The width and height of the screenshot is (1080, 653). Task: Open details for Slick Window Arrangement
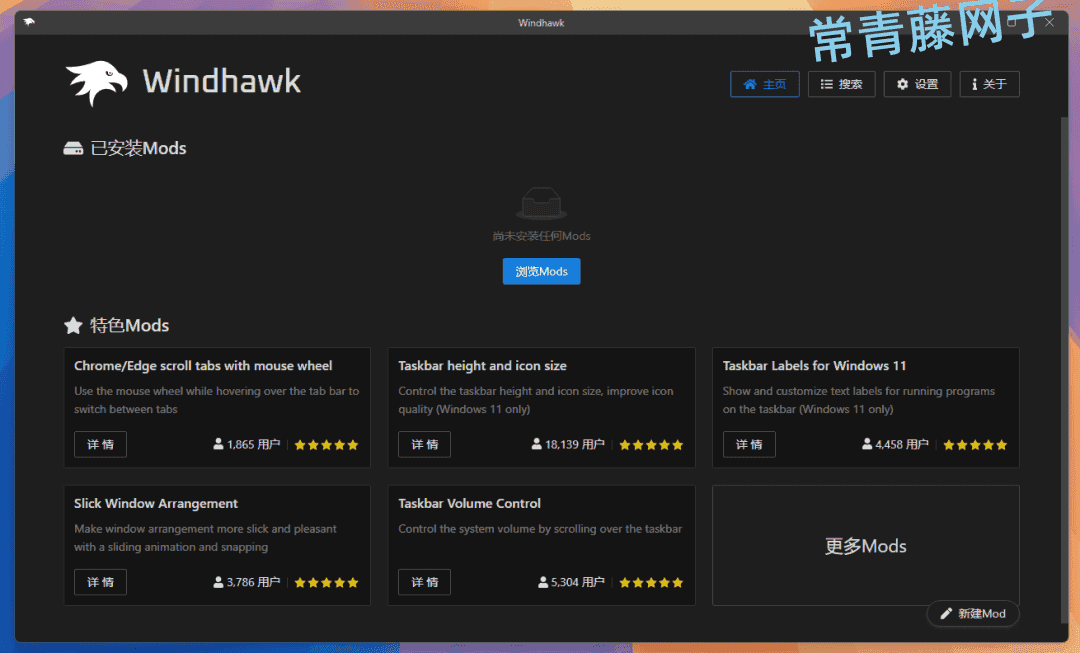pyautogui.click(x=101, y=582)
